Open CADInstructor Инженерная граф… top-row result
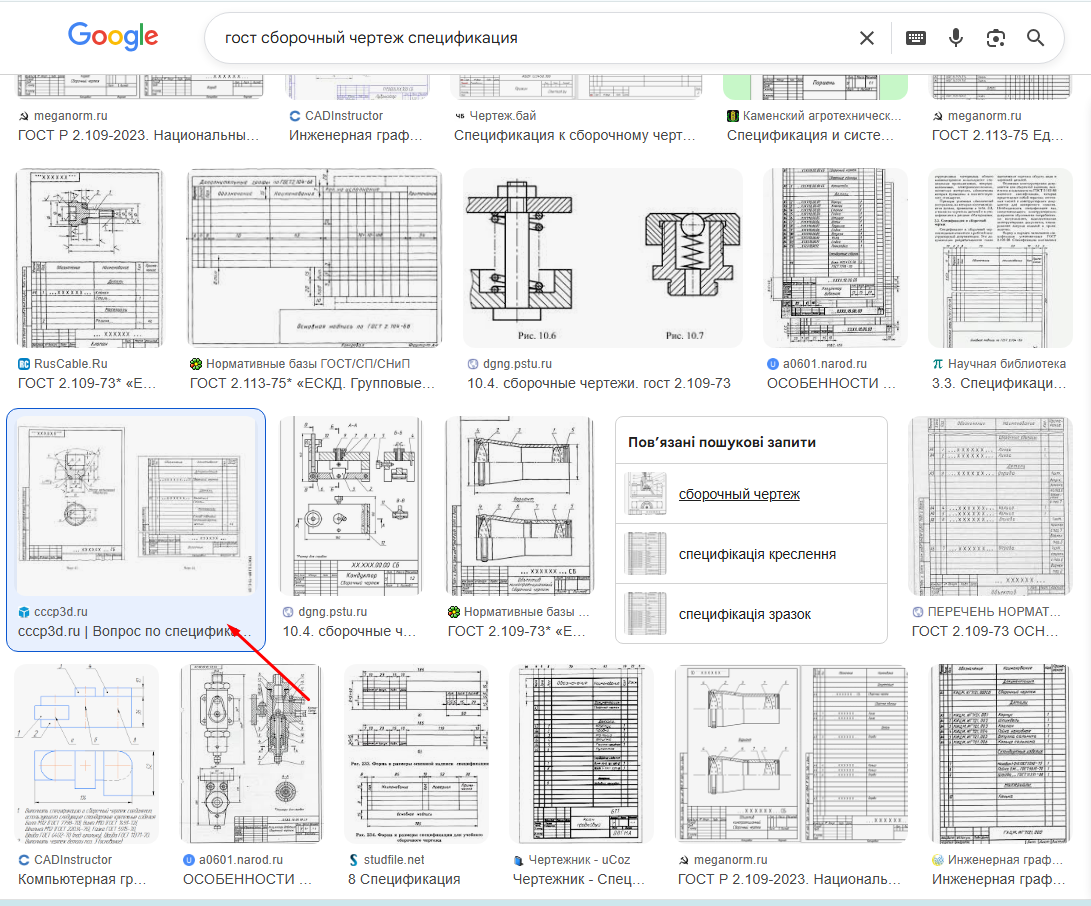Viewport: 1091px width, 906px height. click(356, 135)
